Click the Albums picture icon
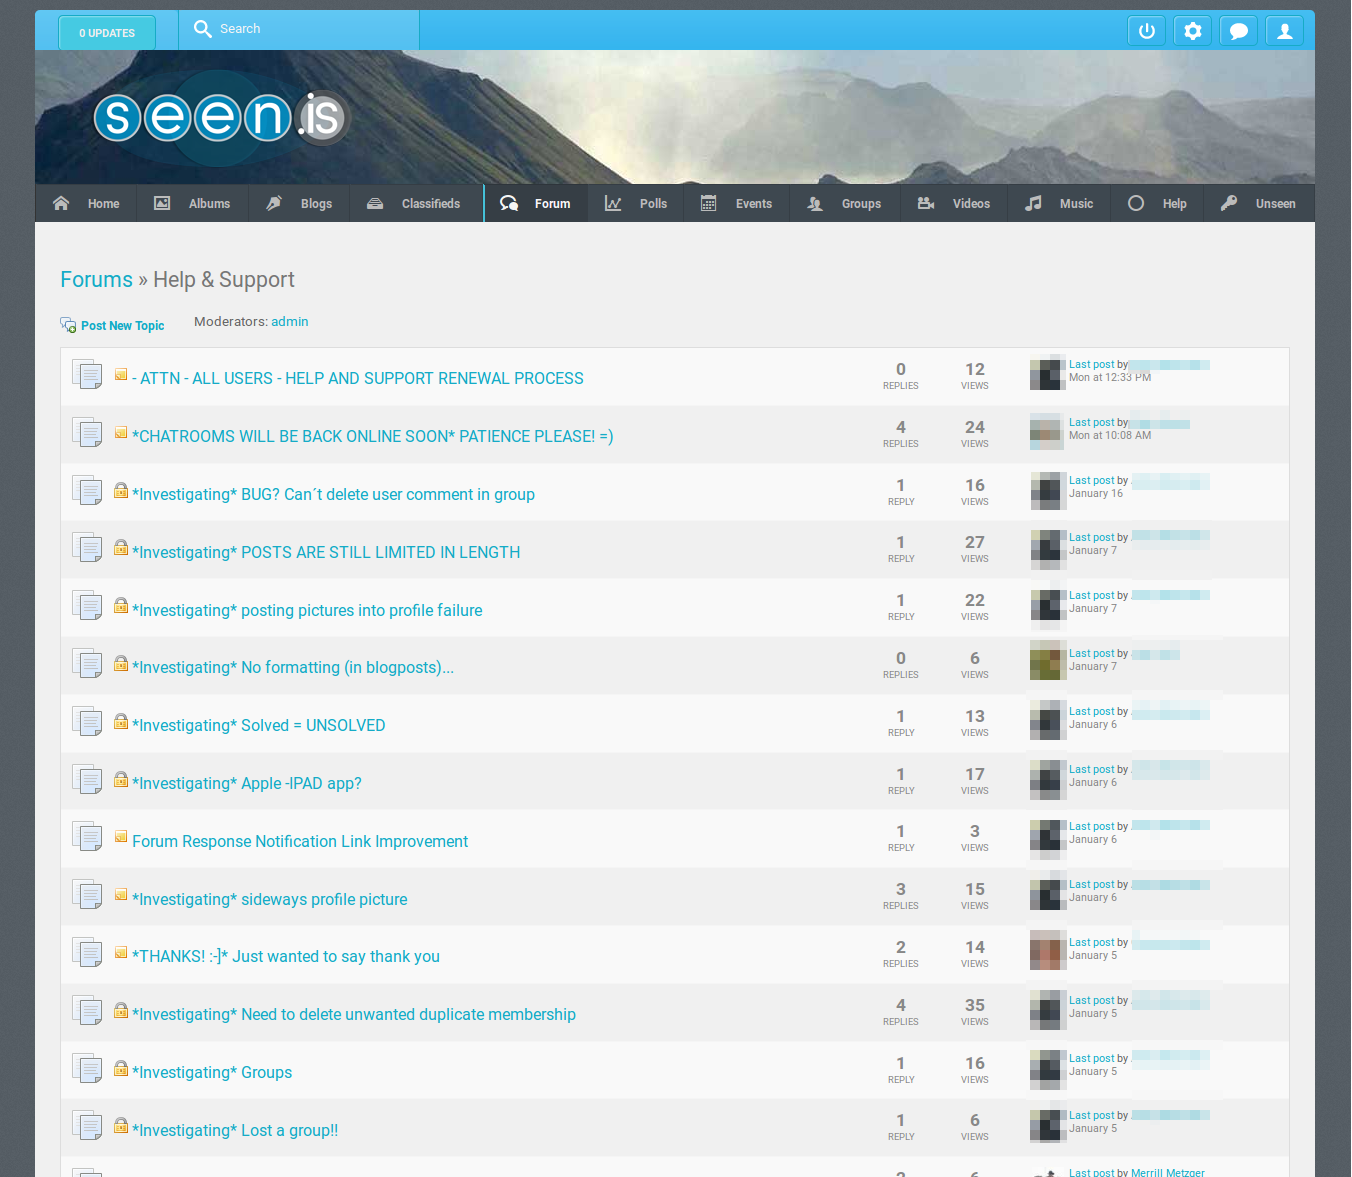Screen dimensions: 1352x1177 (162, 203)
